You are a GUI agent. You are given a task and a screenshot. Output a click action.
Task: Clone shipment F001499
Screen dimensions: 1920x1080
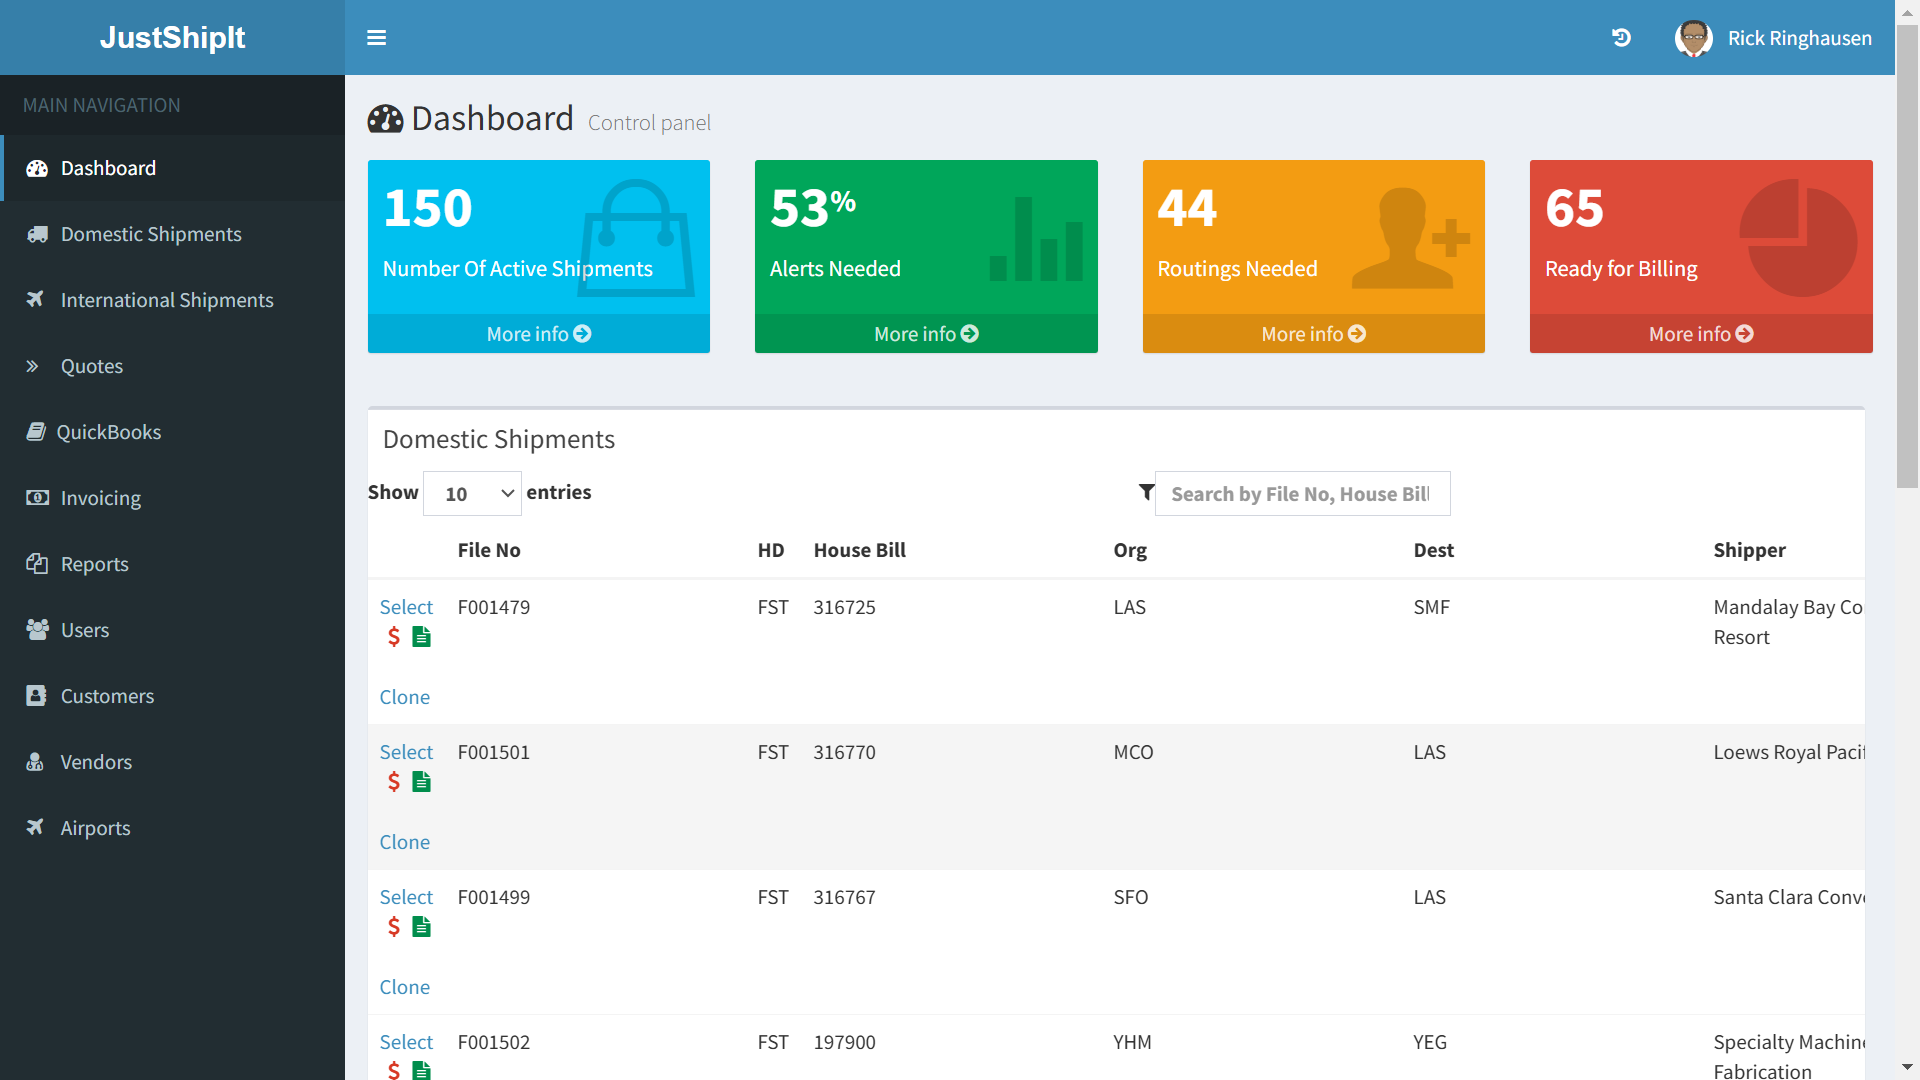(405, 987)
